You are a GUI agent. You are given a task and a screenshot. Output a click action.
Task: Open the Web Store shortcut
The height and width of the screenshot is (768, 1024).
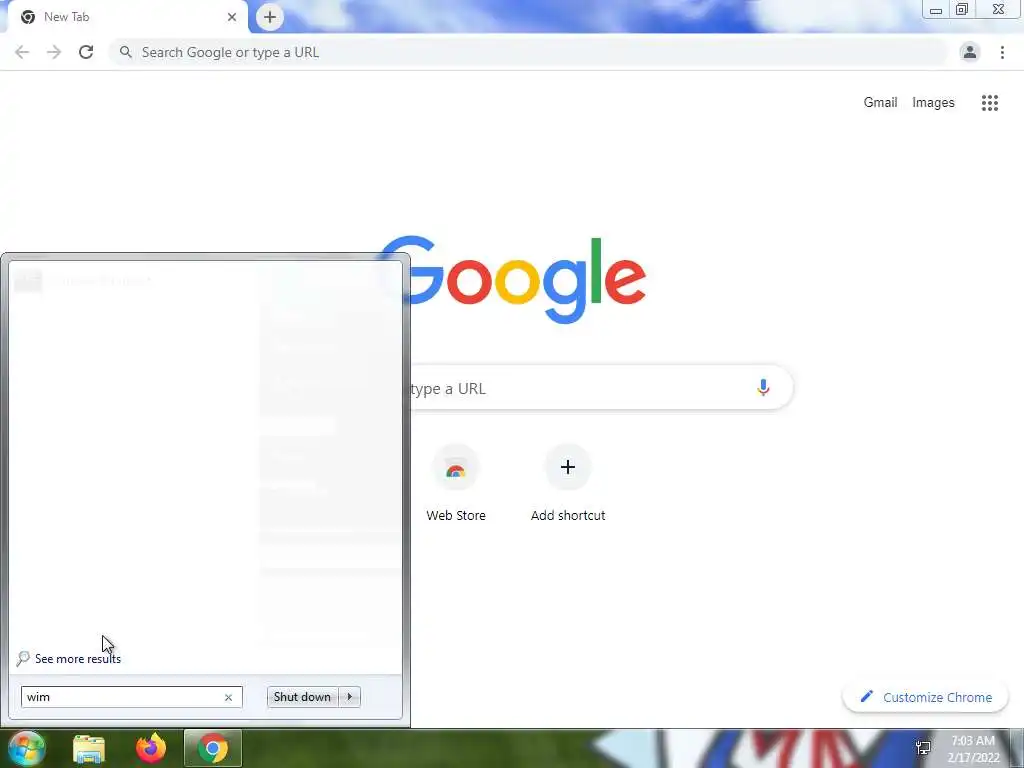456,483
